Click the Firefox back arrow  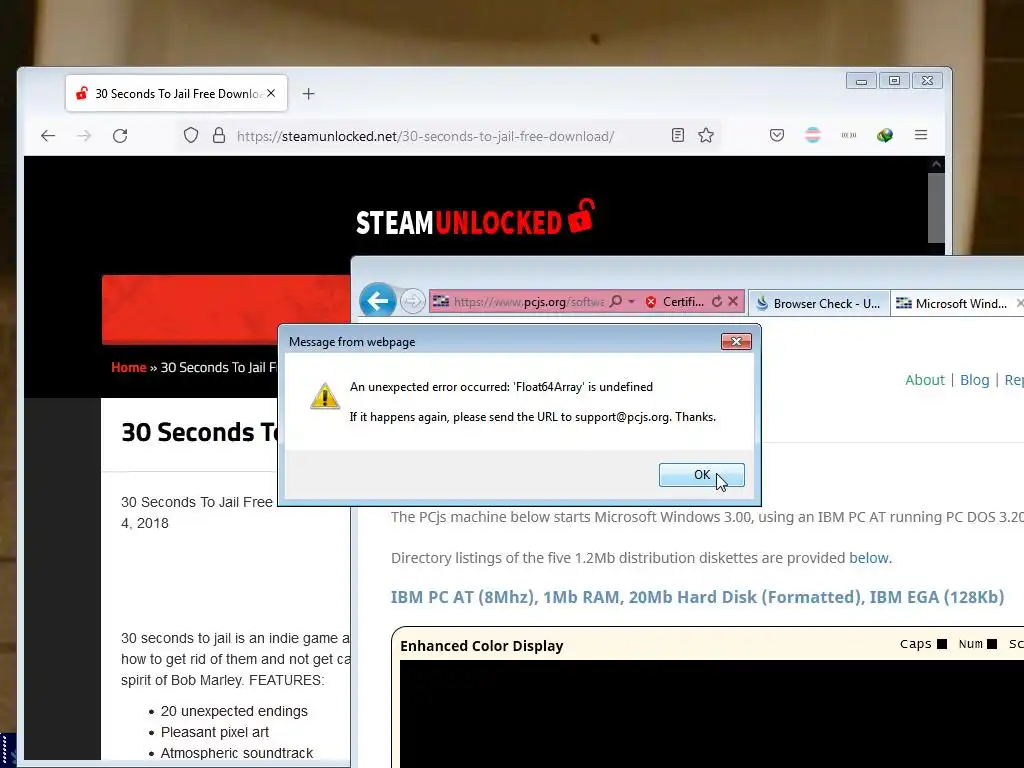(x=48, y=136)
